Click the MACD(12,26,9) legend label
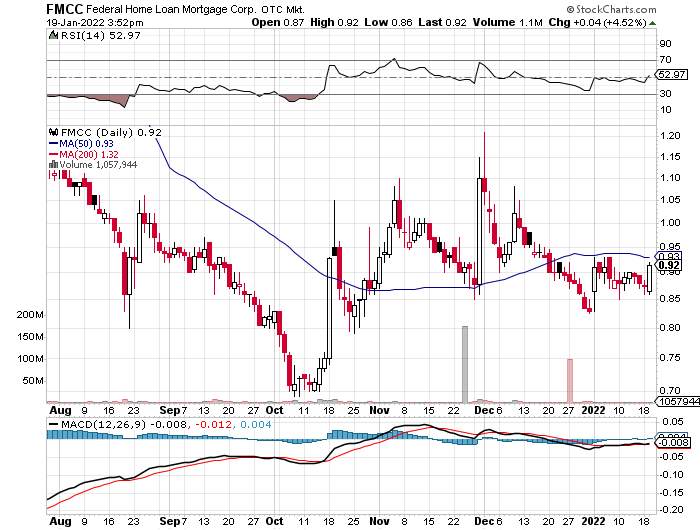700x530 pixels. coord(103,424)
